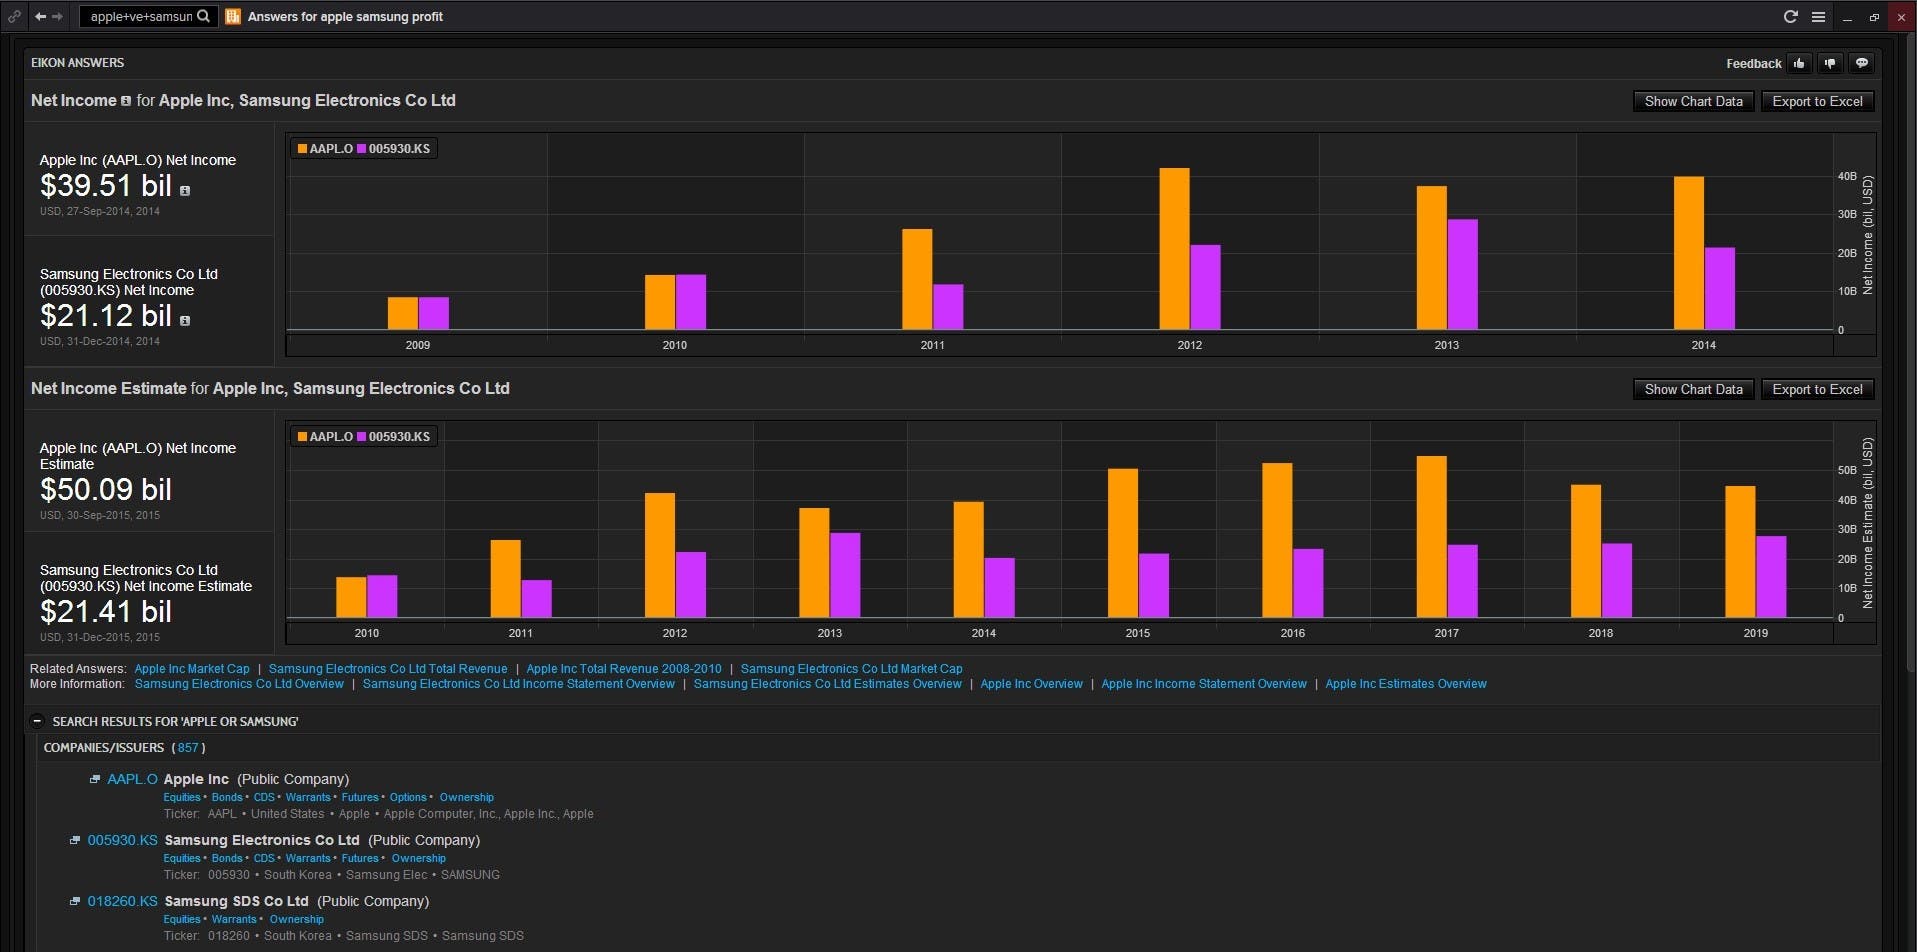Go back with the left arrow

click(x=40, y=16)
